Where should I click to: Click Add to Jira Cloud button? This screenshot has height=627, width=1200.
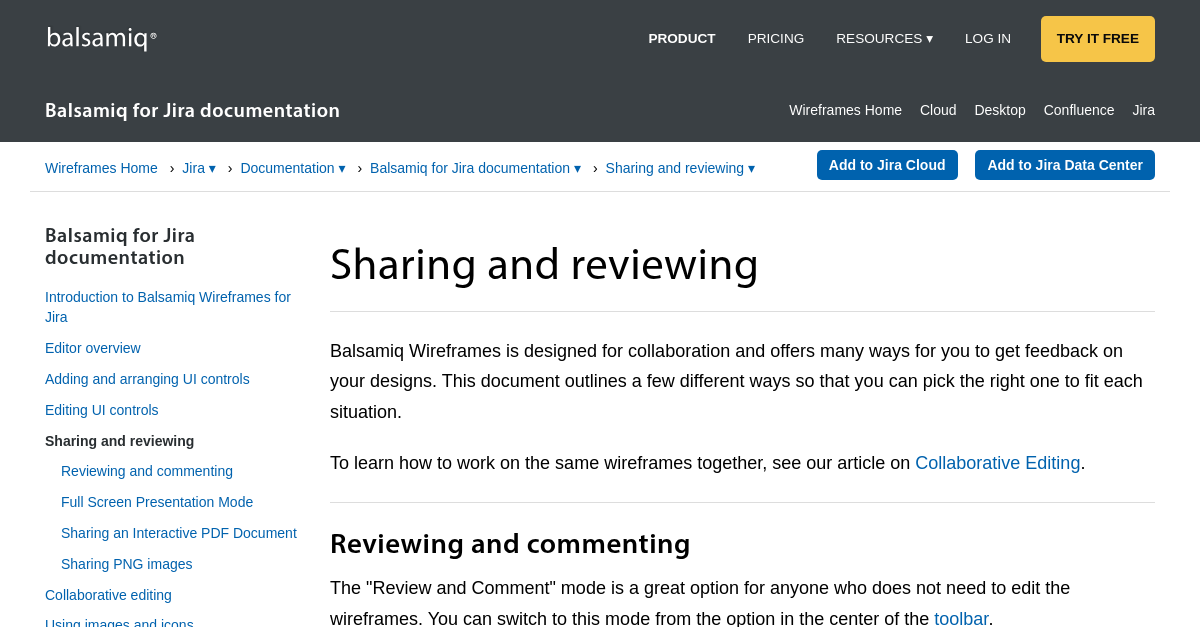tap(886, 165)
